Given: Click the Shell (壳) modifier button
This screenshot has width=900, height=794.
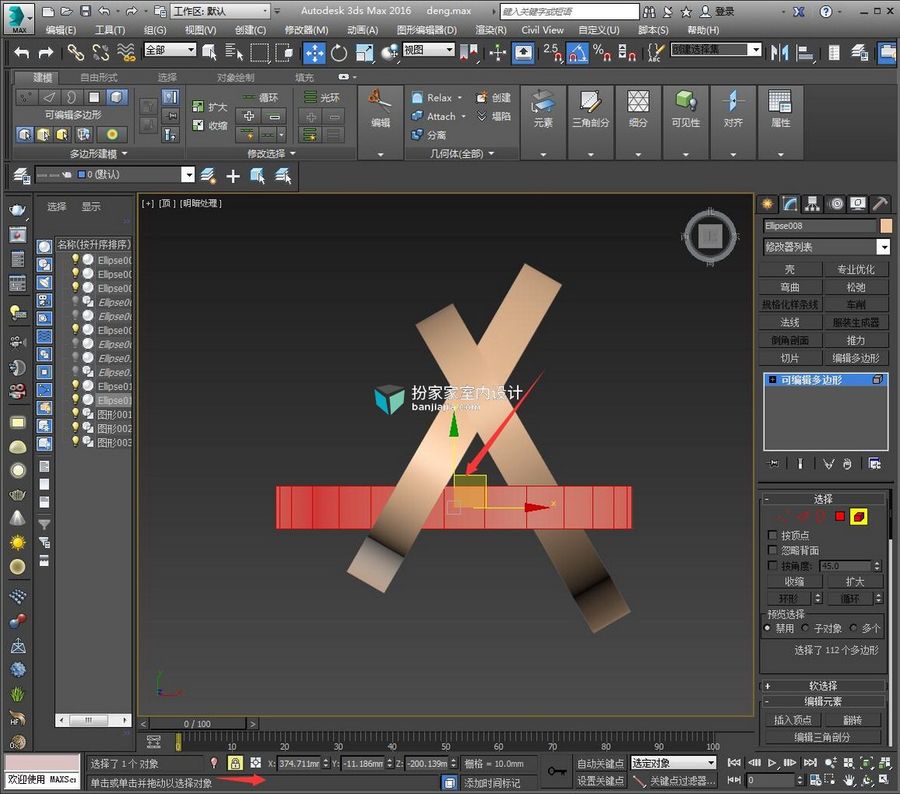Looking at the screenshot, I should click(x=789, y=269).
